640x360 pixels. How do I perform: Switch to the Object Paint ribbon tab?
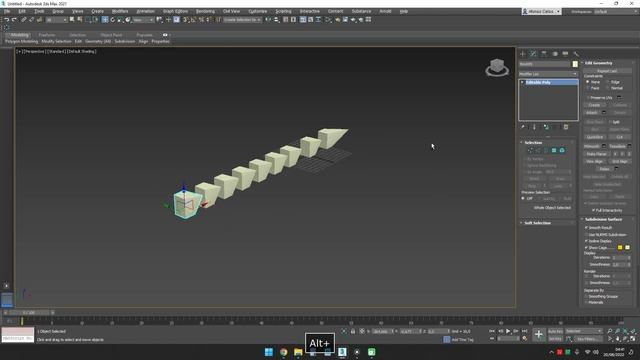click(111, 35)
